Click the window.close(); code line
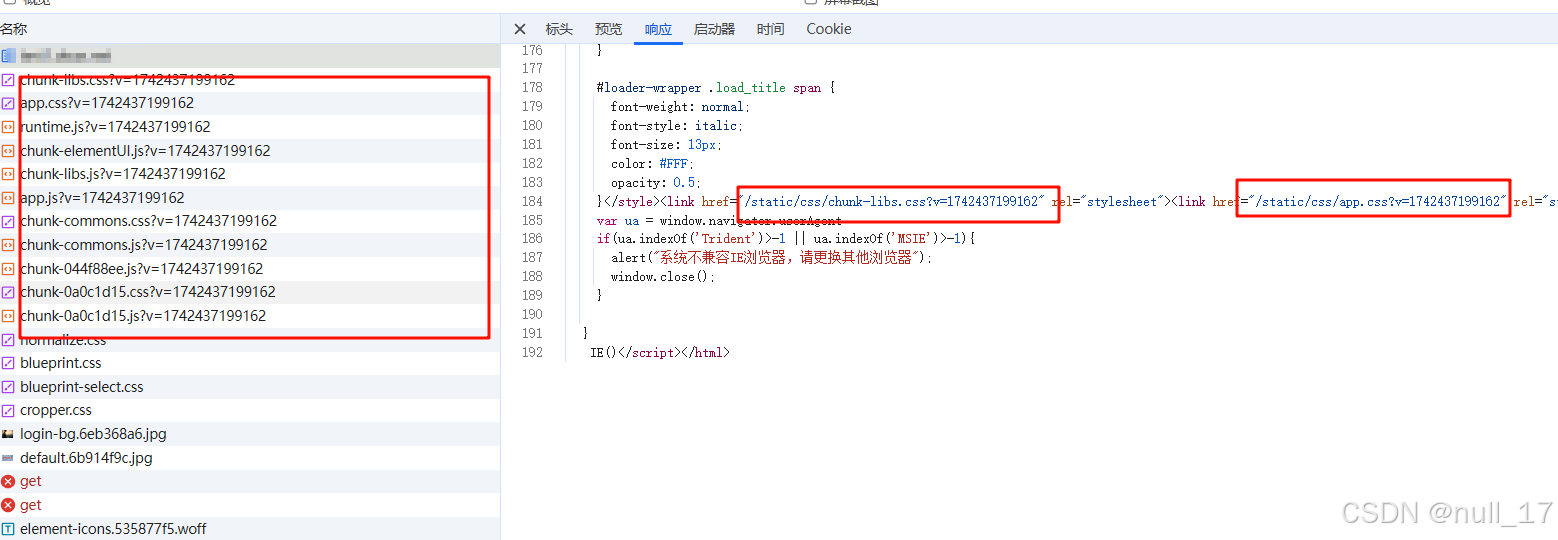Screen dimensions: 1558x540 click(663, 277)
